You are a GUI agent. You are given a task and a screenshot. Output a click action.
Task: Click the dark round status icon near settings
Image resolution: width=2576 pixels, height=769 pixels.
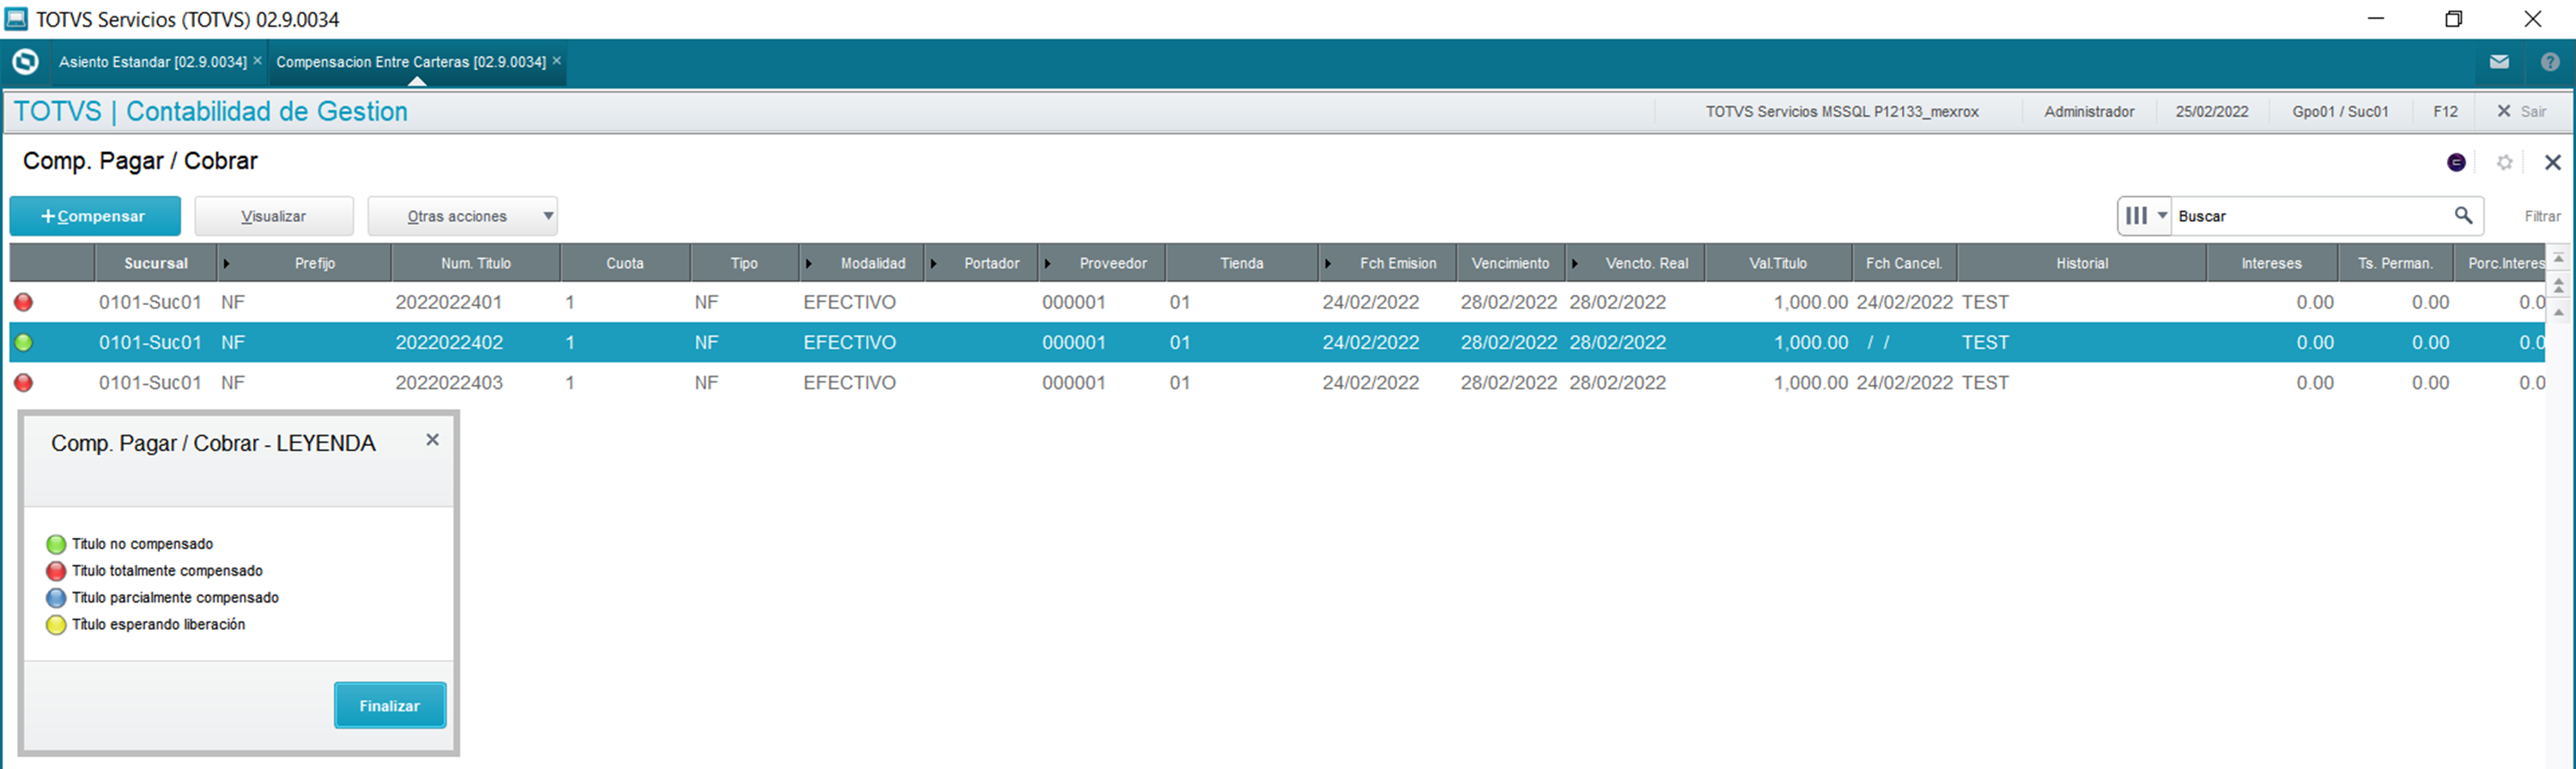click(x=2456, y=162)
